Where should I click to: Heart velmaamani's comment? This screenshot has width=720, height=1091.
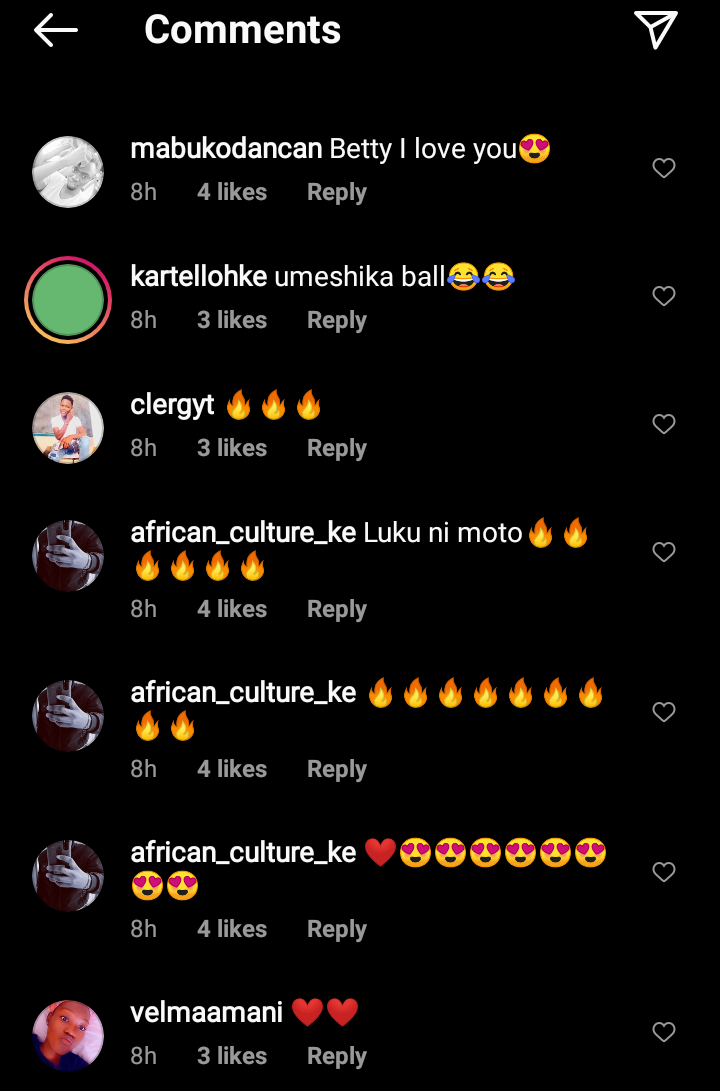[x=664, y=1032]
